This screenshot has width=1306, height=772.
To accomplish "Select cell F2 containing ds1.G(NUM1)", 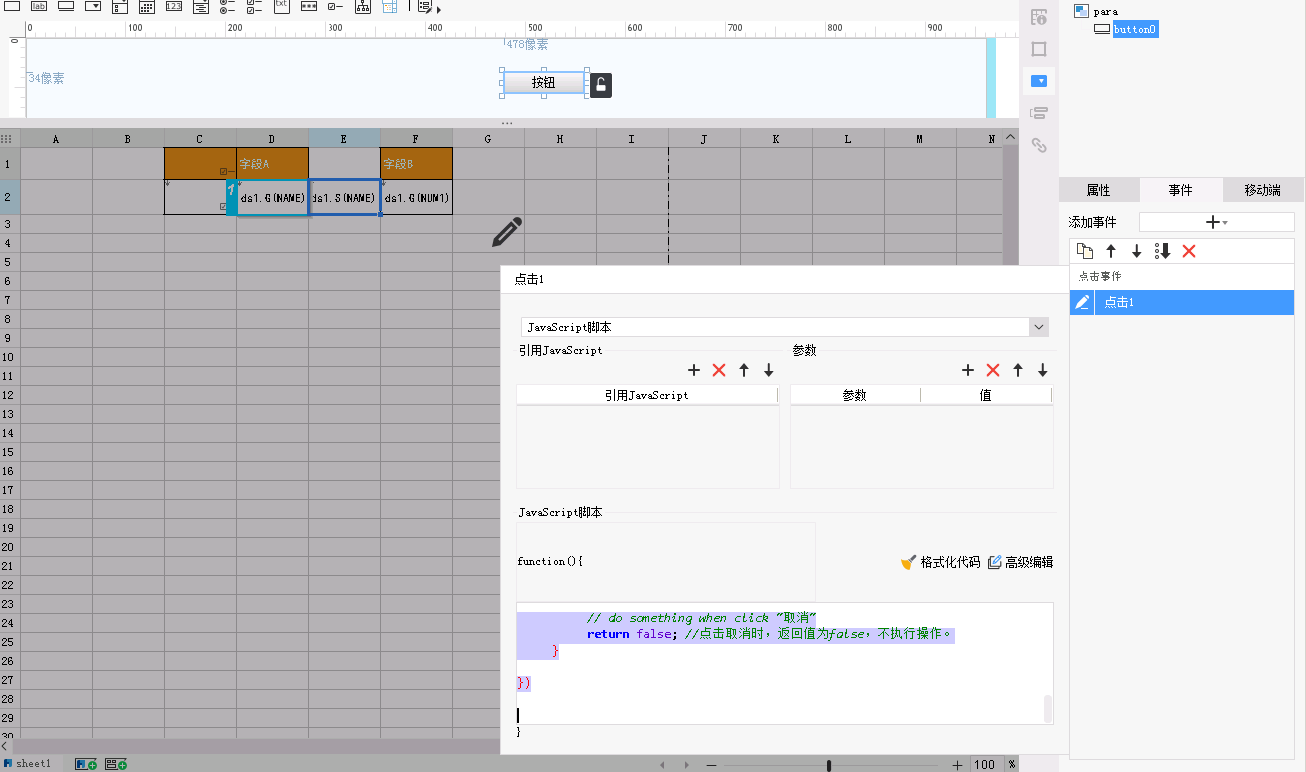I will (417, 198).
